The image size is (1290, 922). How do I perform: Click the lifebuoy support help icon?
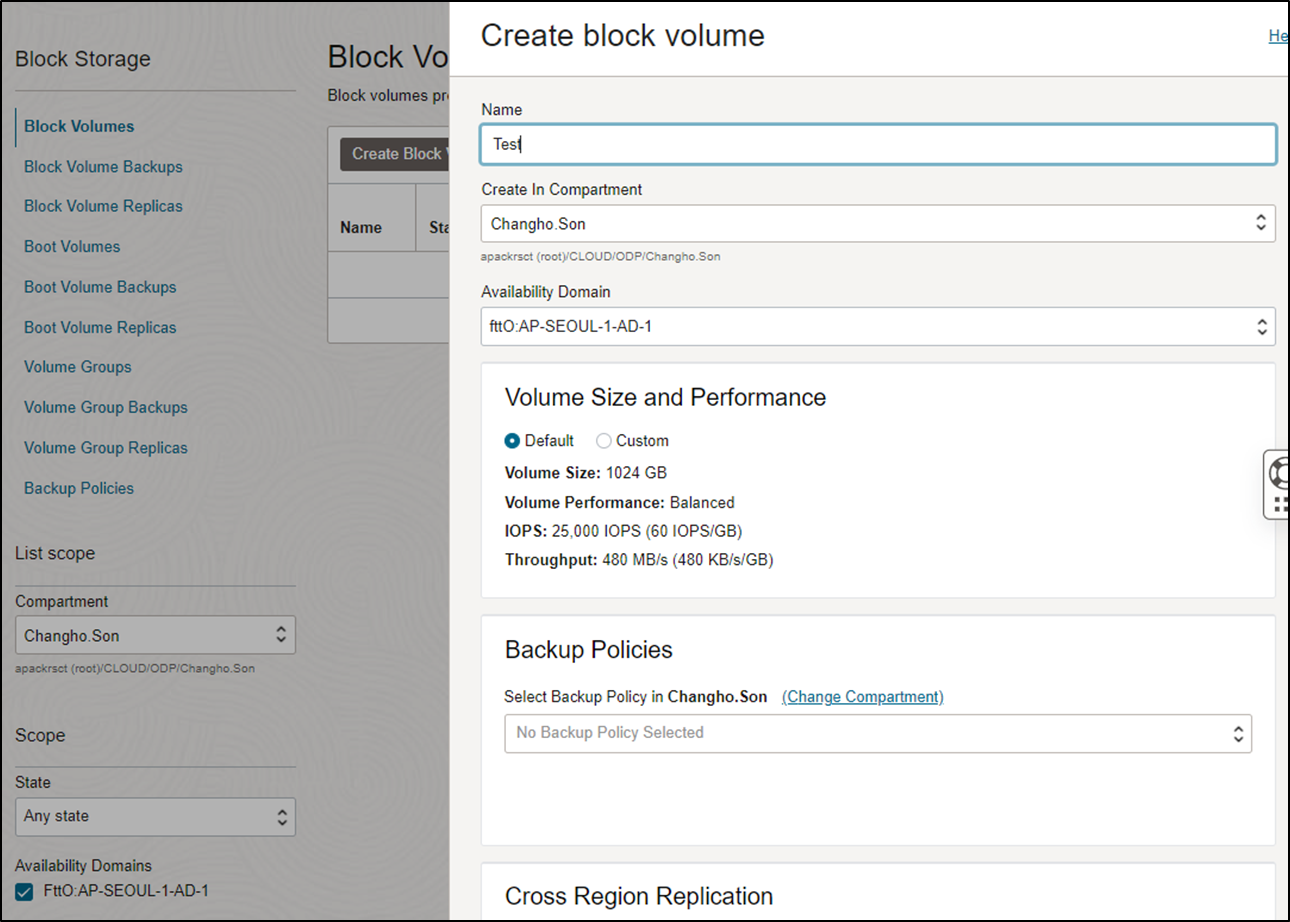(x=1279, y=471)
